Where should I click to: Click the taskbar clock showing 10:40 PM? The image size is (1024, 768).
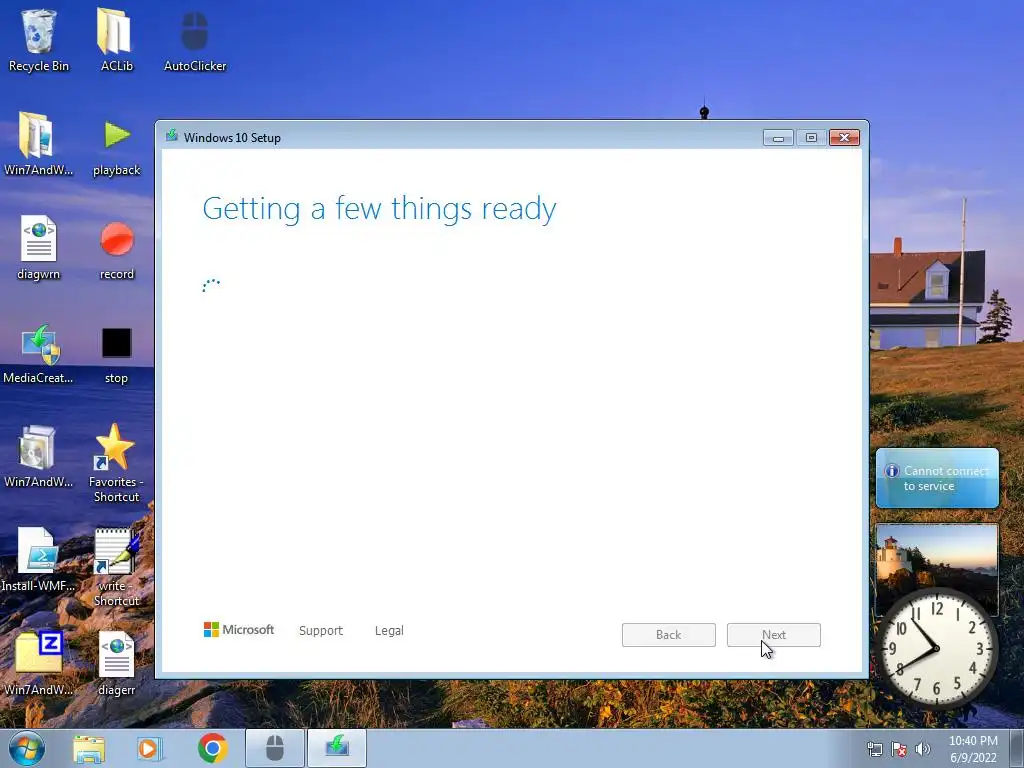pos(973,748)
